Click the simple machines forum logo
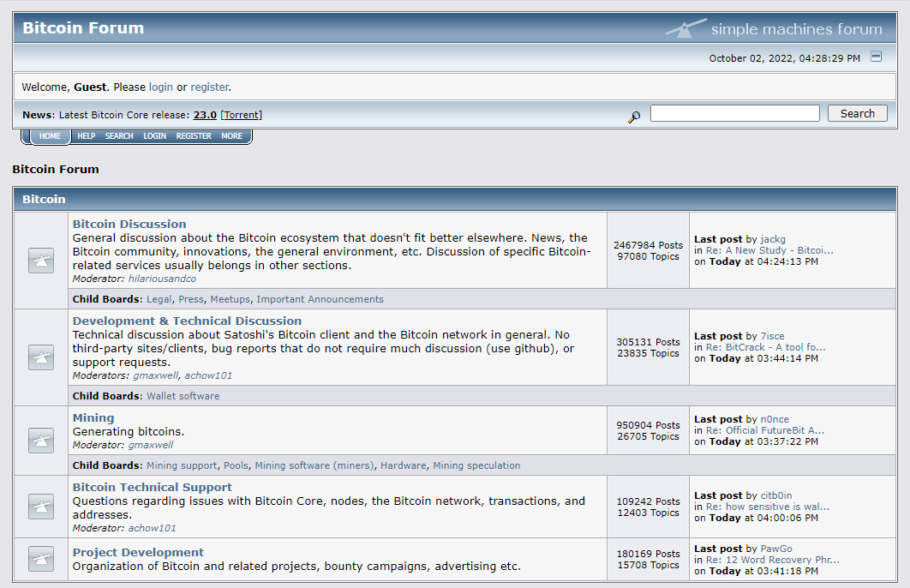This screenshot has height=588, width=910. (x=774, y=28)
